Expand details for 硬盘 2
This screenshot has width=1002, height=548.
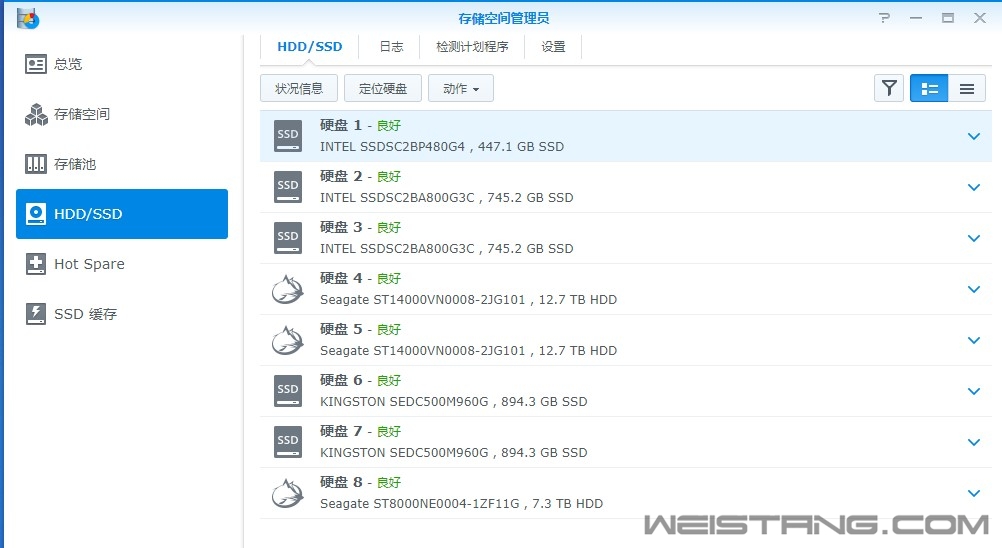click(x=974, y=187)
